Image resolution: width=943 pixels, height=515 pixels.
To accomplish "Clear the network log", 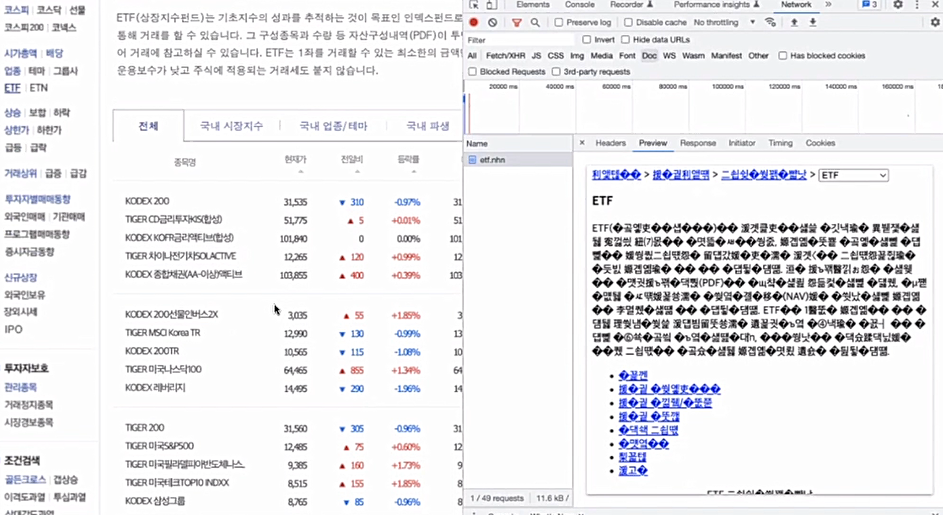I will (493, 22).
